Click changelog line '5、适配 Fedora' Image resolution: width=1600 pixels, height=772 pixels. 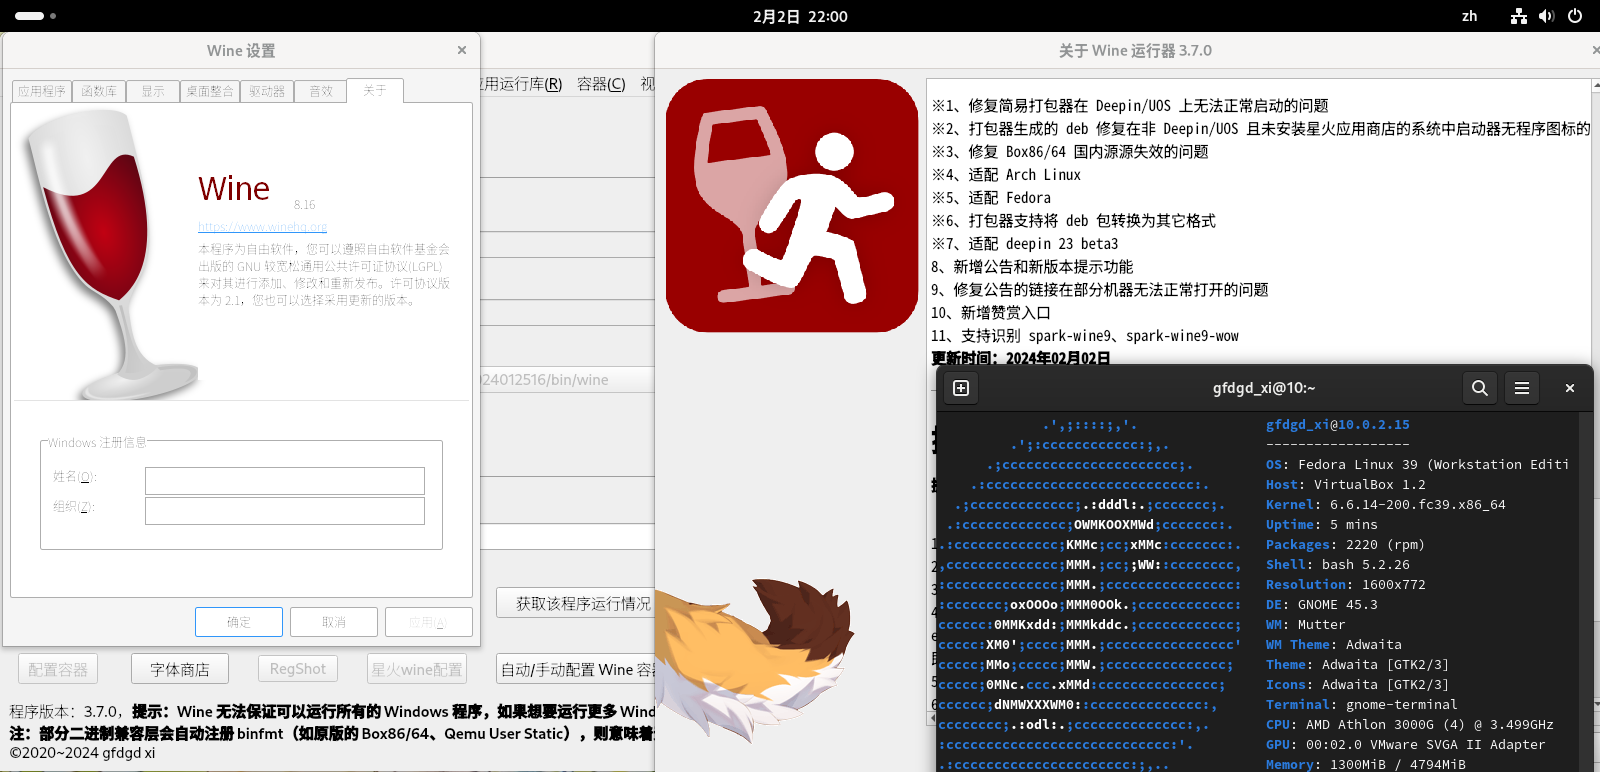tap(991, 198)
